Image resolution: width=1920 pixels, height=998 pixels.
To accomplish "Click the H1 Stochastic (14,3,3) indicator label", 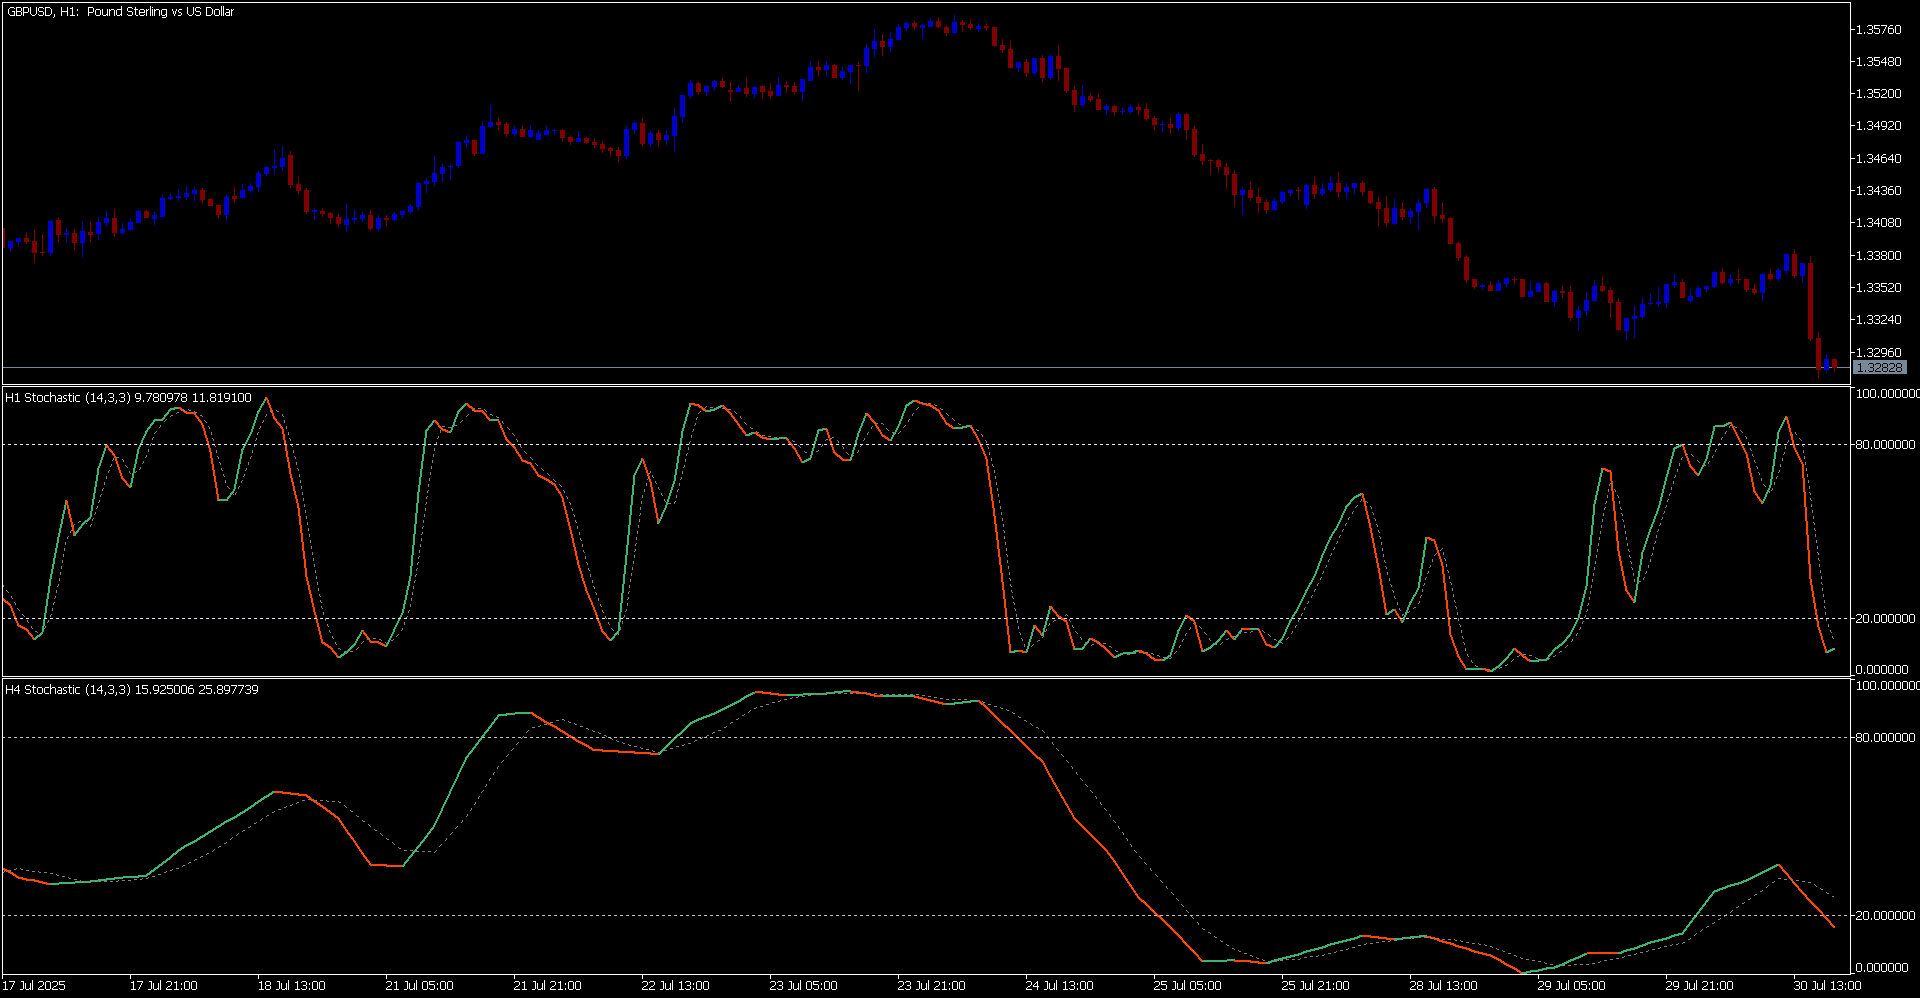I will tap(128, 398).
